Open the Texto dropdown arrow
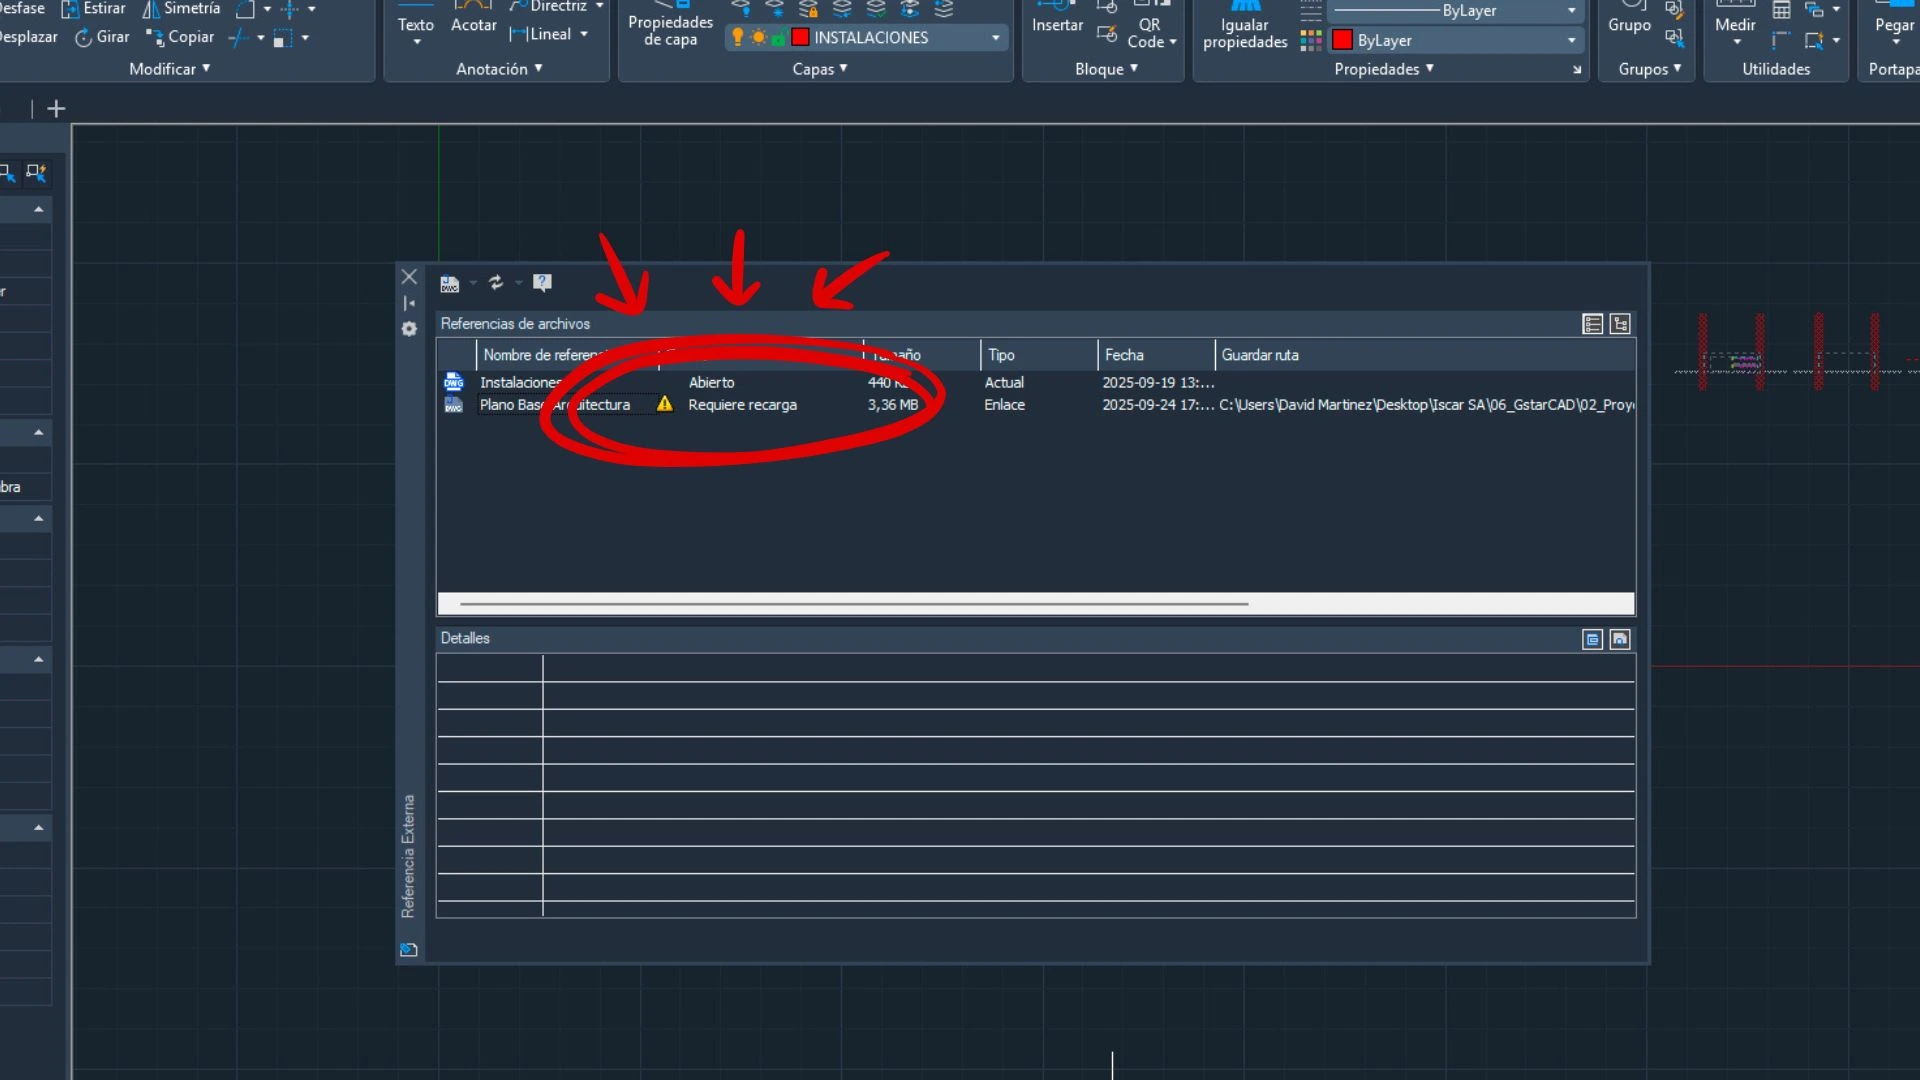The width and height of the screenshot is (1920, 1080). [417, 43]
